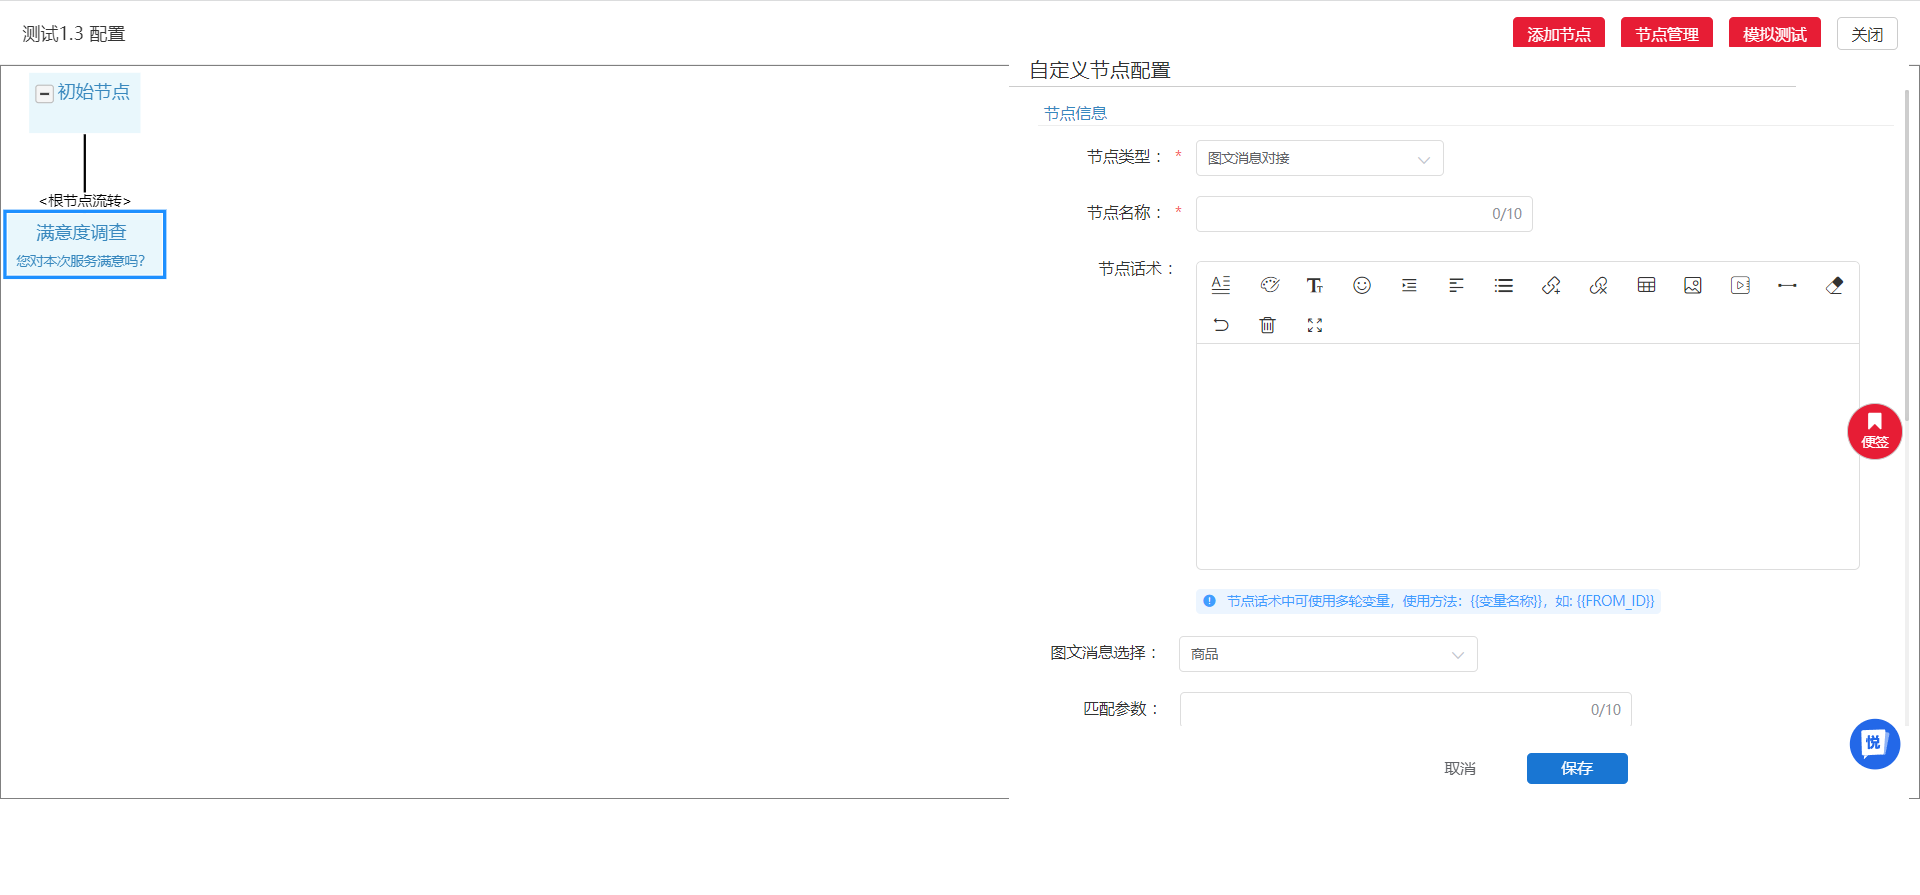This screenshot has width=1920, height=895.
Task: Insert a table into the editor
Action: [1646, 285]
